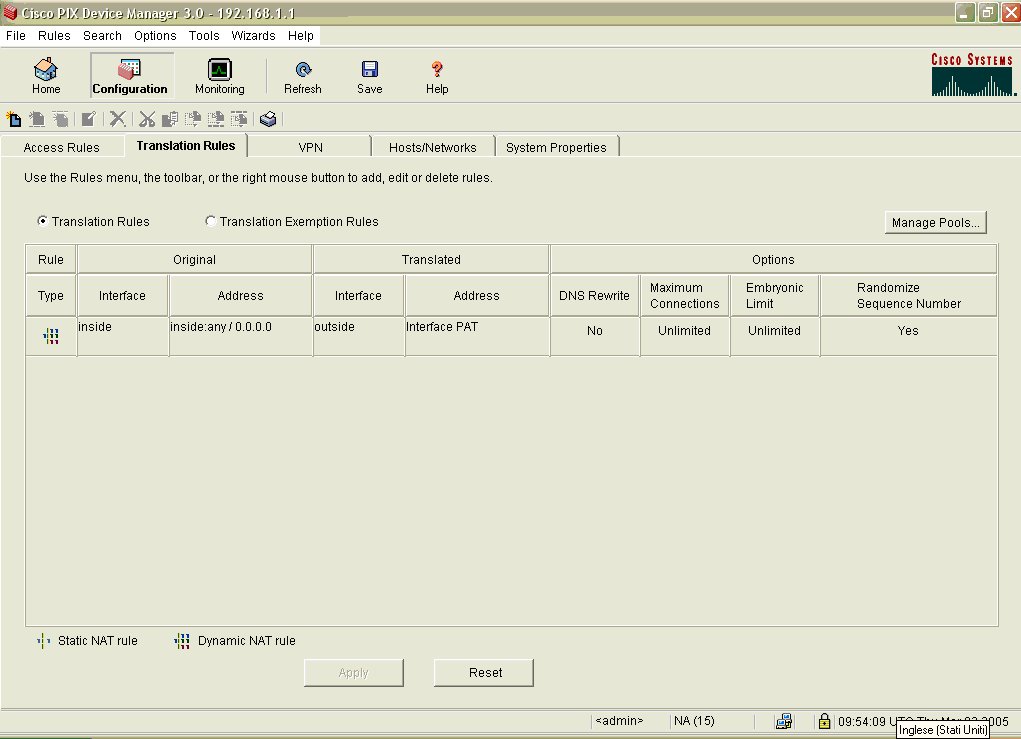Go to the Home view in the main toolbar
This screenshot has height=739, width=1021.
(x=46, y=76)
